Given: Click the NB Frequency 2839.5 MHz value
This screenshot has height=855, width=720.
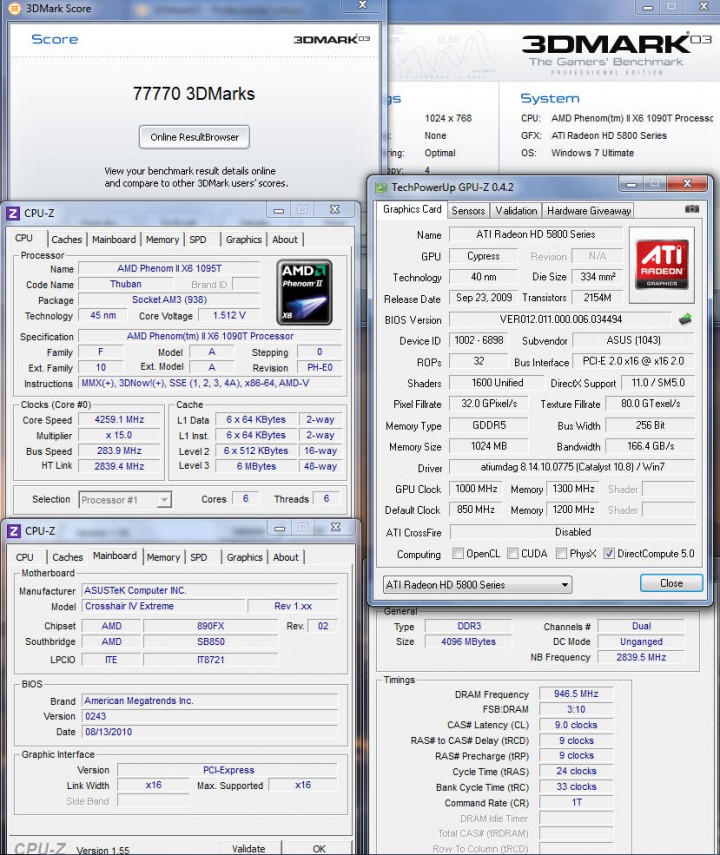Looking at the screenshot, I should pyautogui.click(x=641, y=658).
